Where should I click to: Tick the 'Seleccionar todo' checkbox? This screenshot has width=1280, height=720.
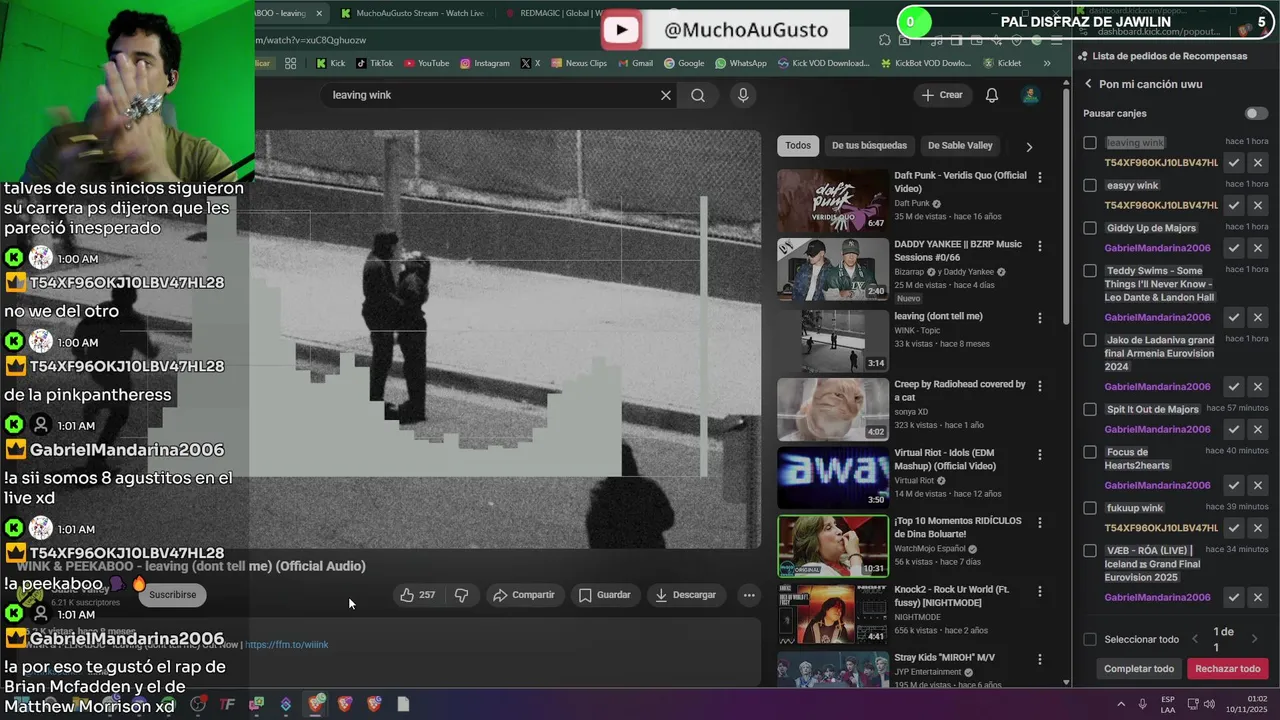click(1090, 639)
